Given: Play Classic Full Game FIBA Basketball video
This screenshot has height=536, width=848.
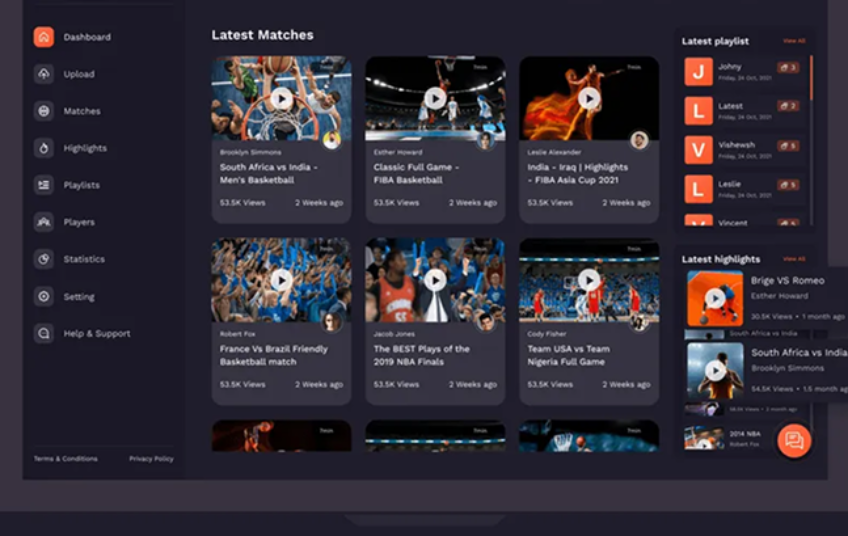Looking at the screenshot, I should 435,99.
